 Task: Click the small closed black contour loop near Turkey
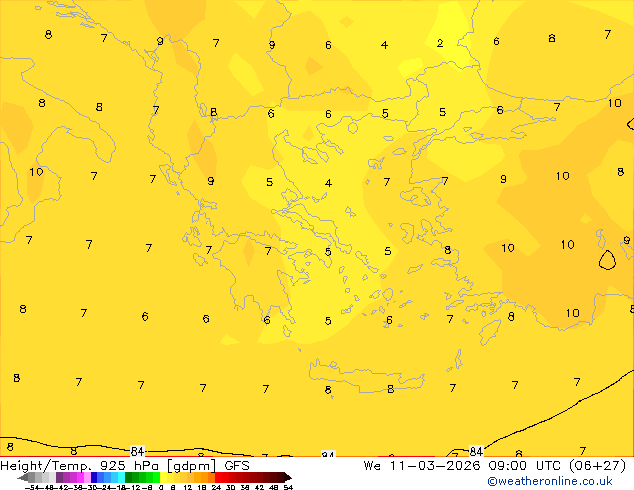pos(607,260)
